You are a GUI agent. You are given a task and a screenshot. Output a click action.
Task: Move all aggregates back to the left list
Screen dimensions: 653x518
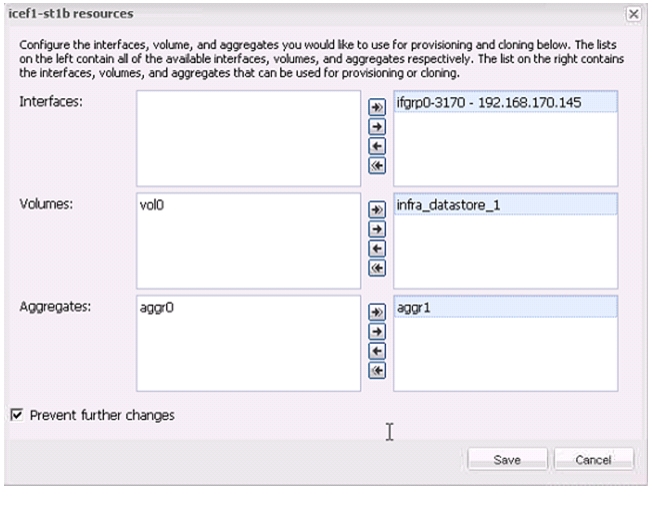coord(377,370)
